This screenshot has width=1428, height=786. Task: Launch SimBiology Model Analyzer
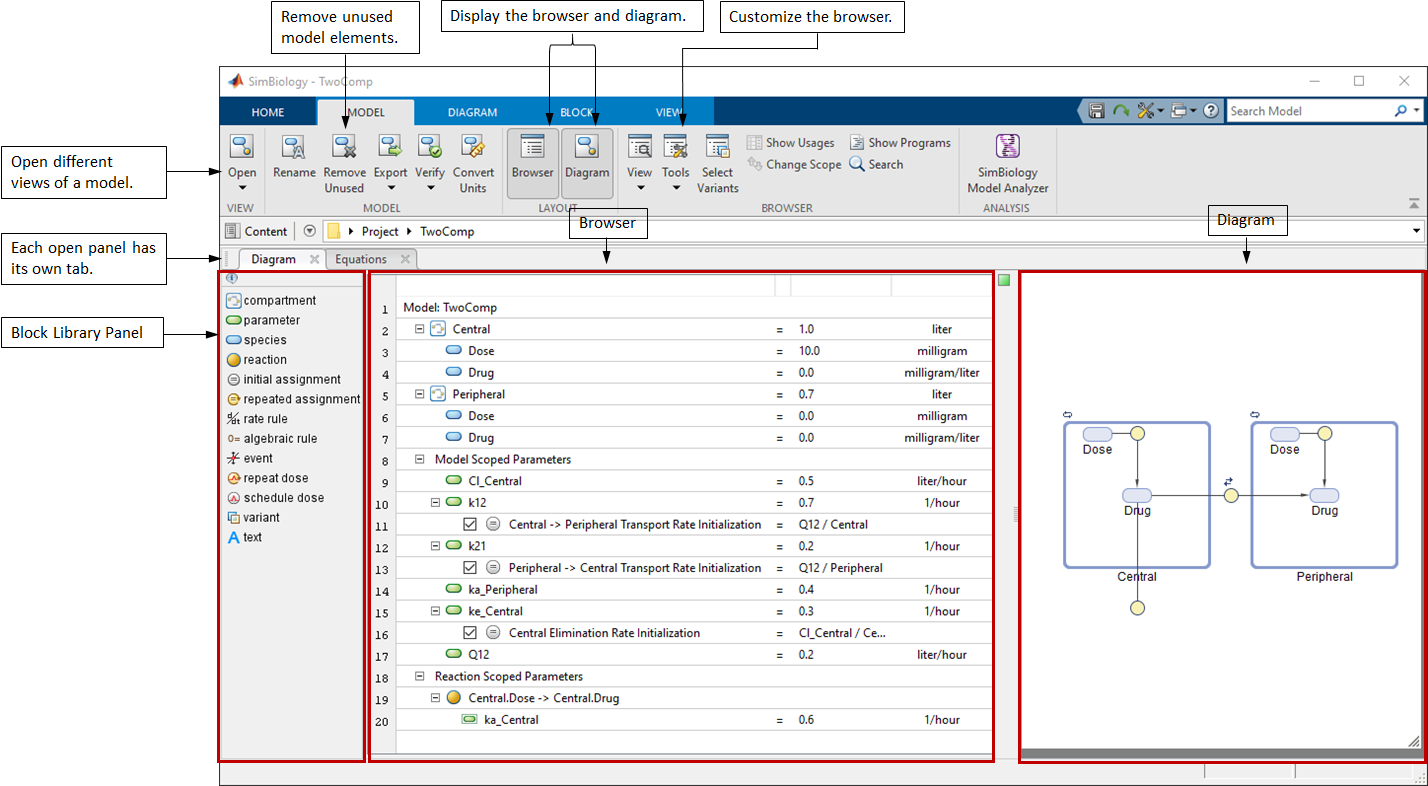coord(1007,163)
